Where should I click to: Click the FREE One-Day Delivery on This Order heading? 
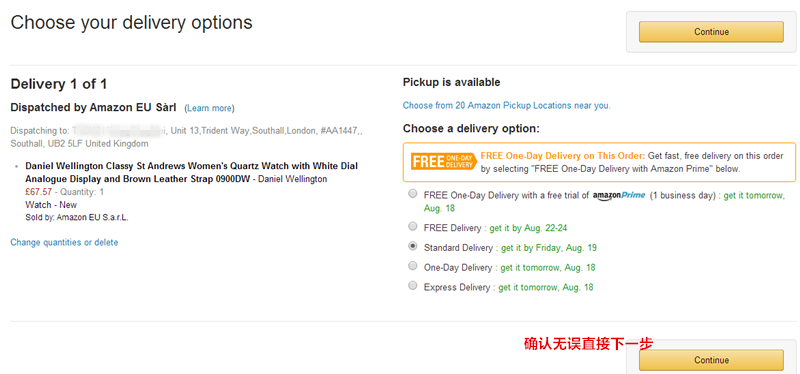(563, 156)
